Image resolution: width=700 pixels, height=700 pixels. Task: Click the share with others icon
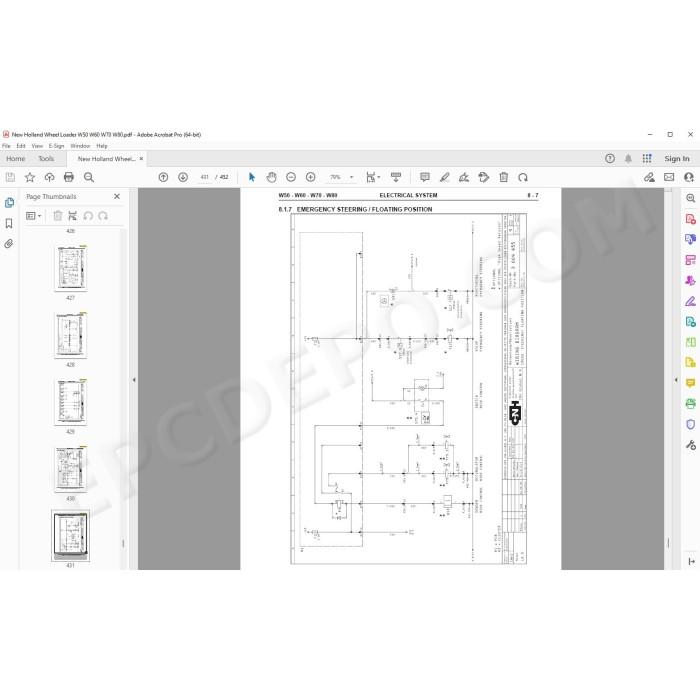[x=689, y=177]
